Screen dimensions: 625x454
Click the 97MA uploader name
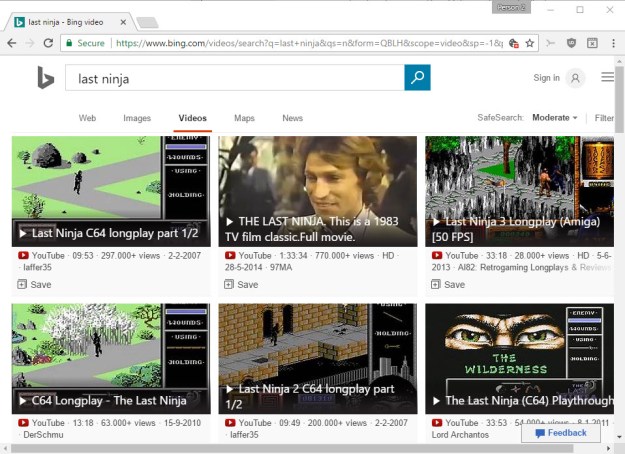coord(281,267)
